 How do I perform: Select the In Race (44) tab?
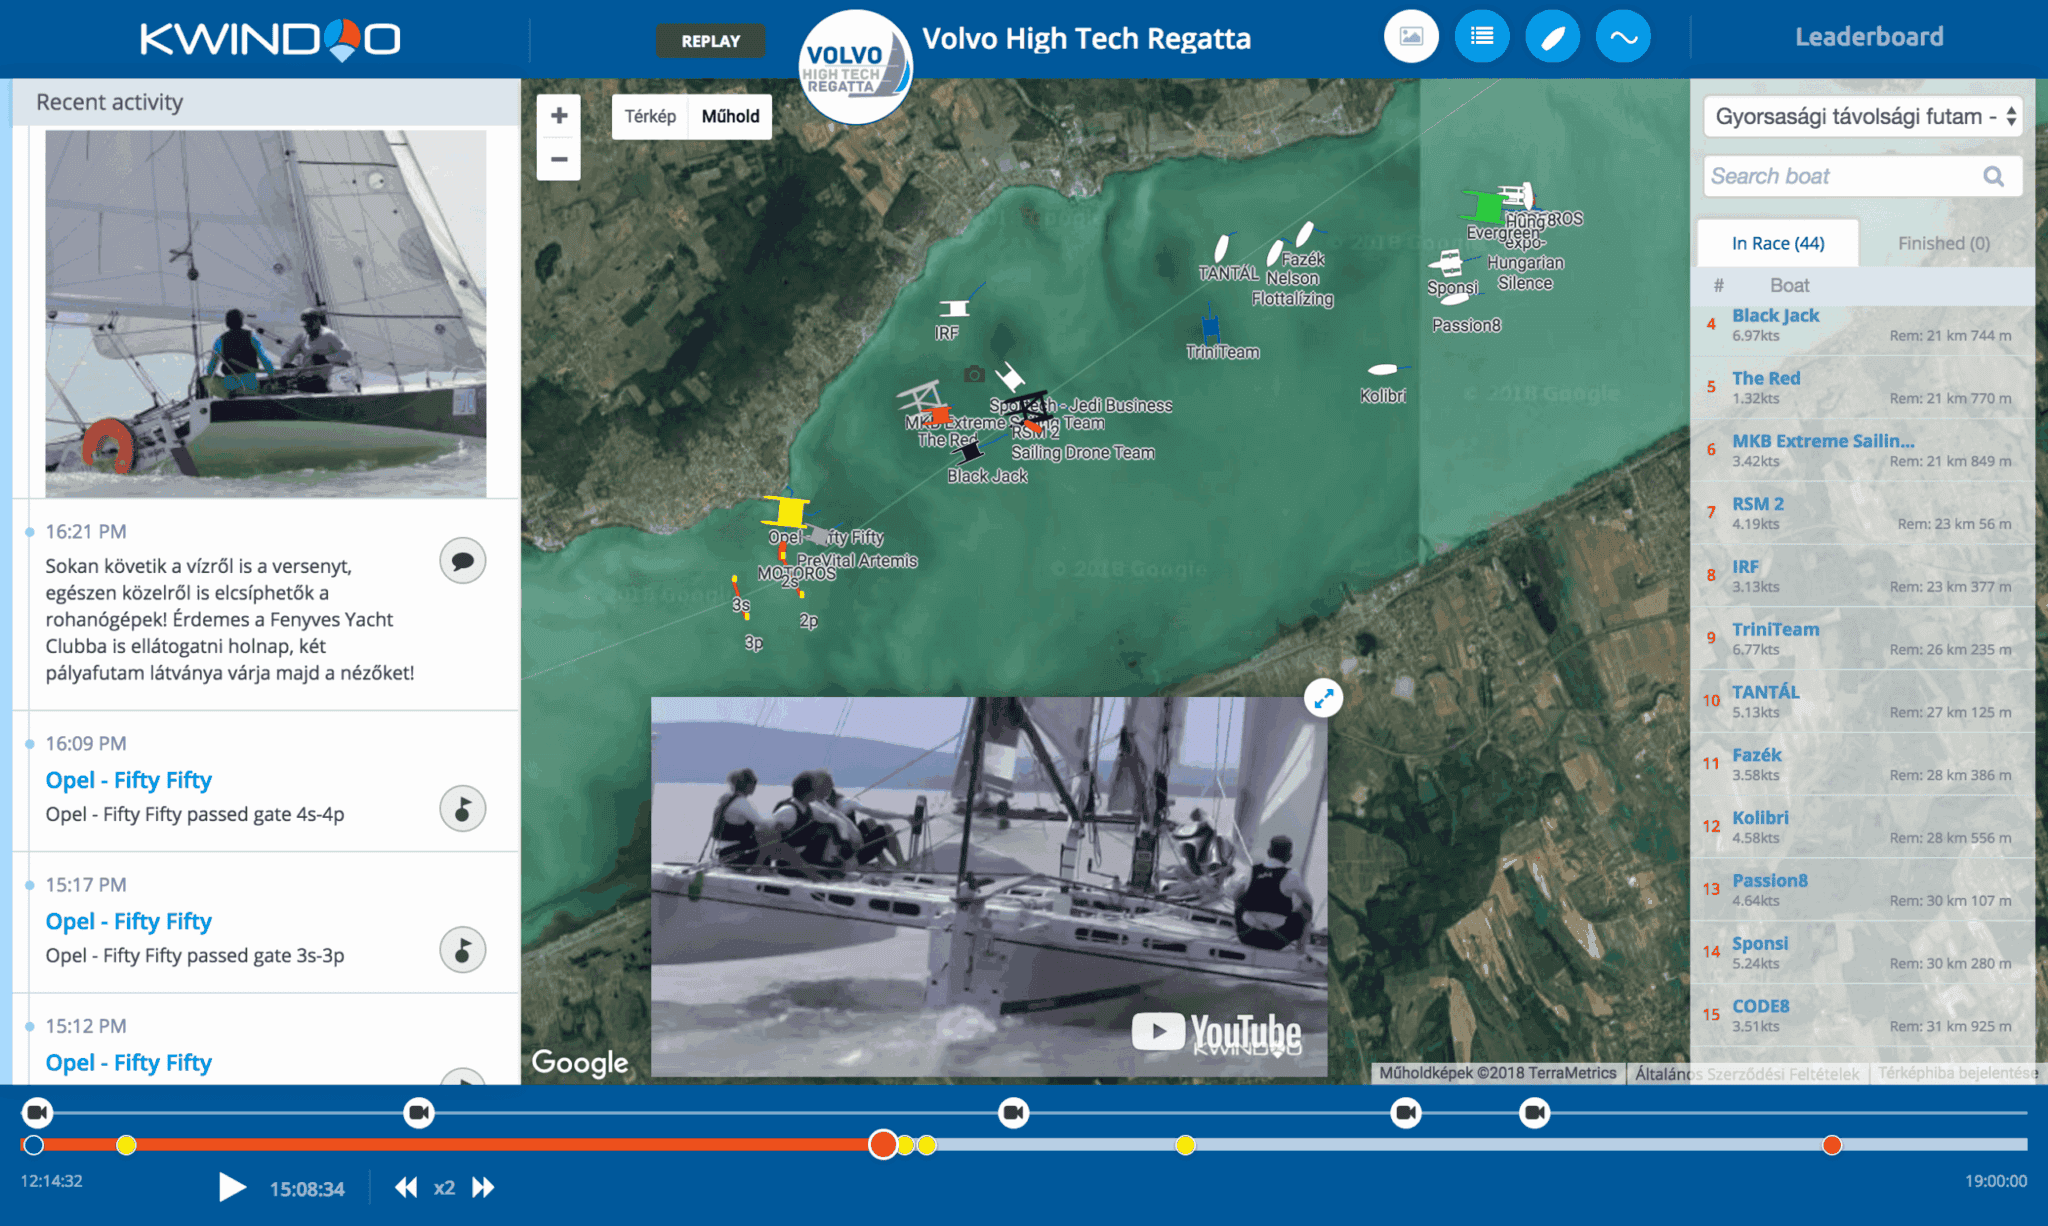coord(1777,243)
